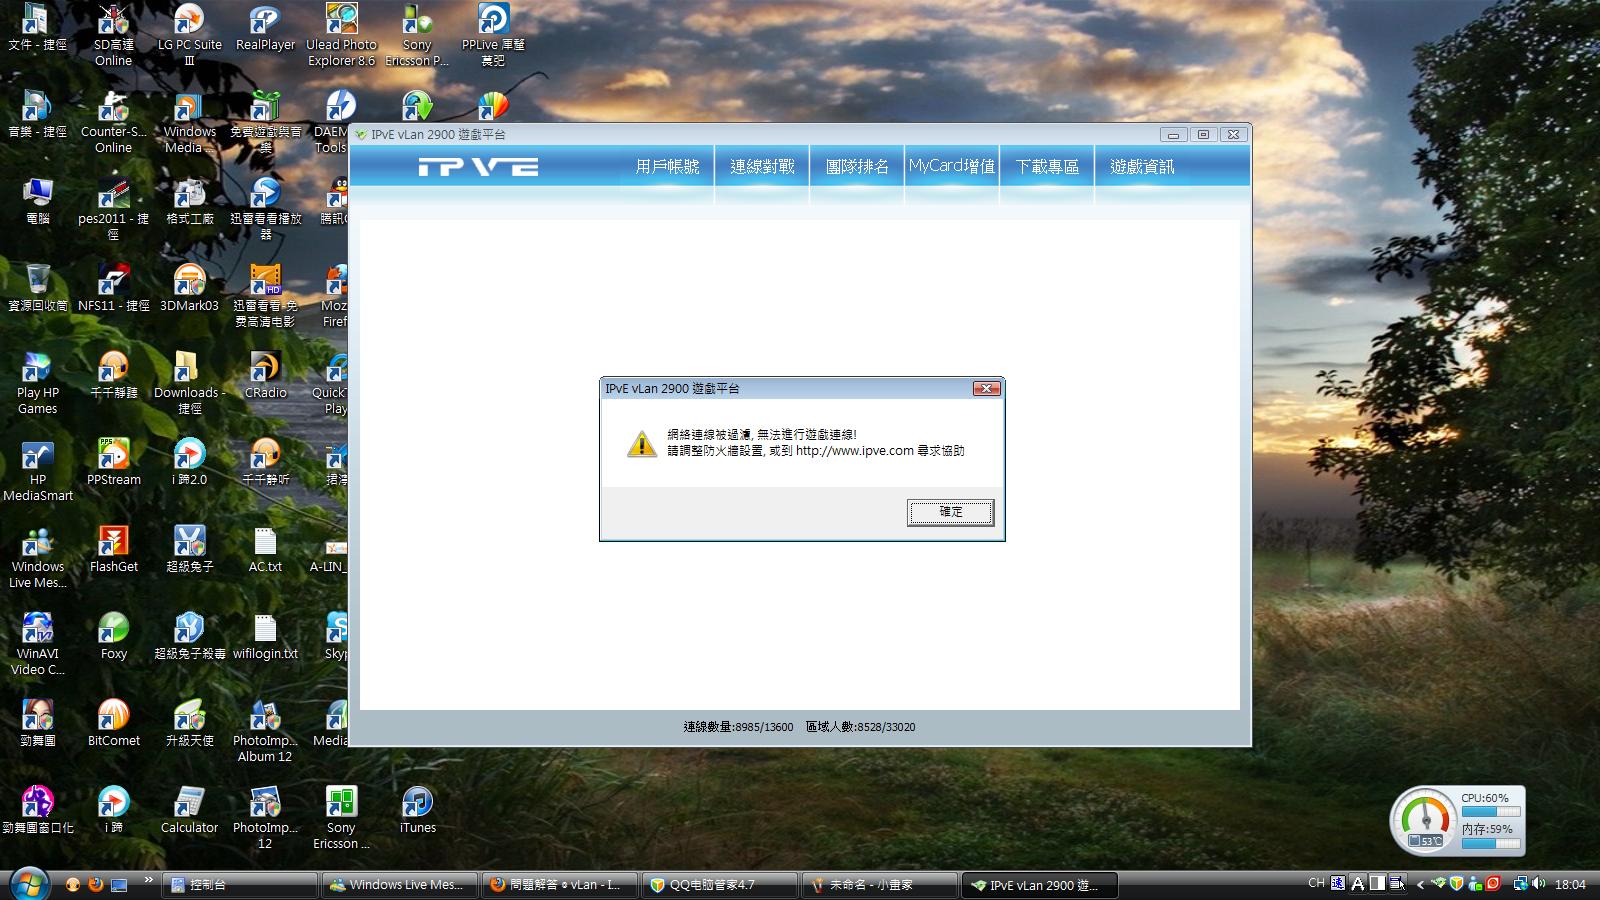Select the Counter-Strike Online desktop icon
1600x900 pixels.
pyautogui.click(x=113, y=122)
